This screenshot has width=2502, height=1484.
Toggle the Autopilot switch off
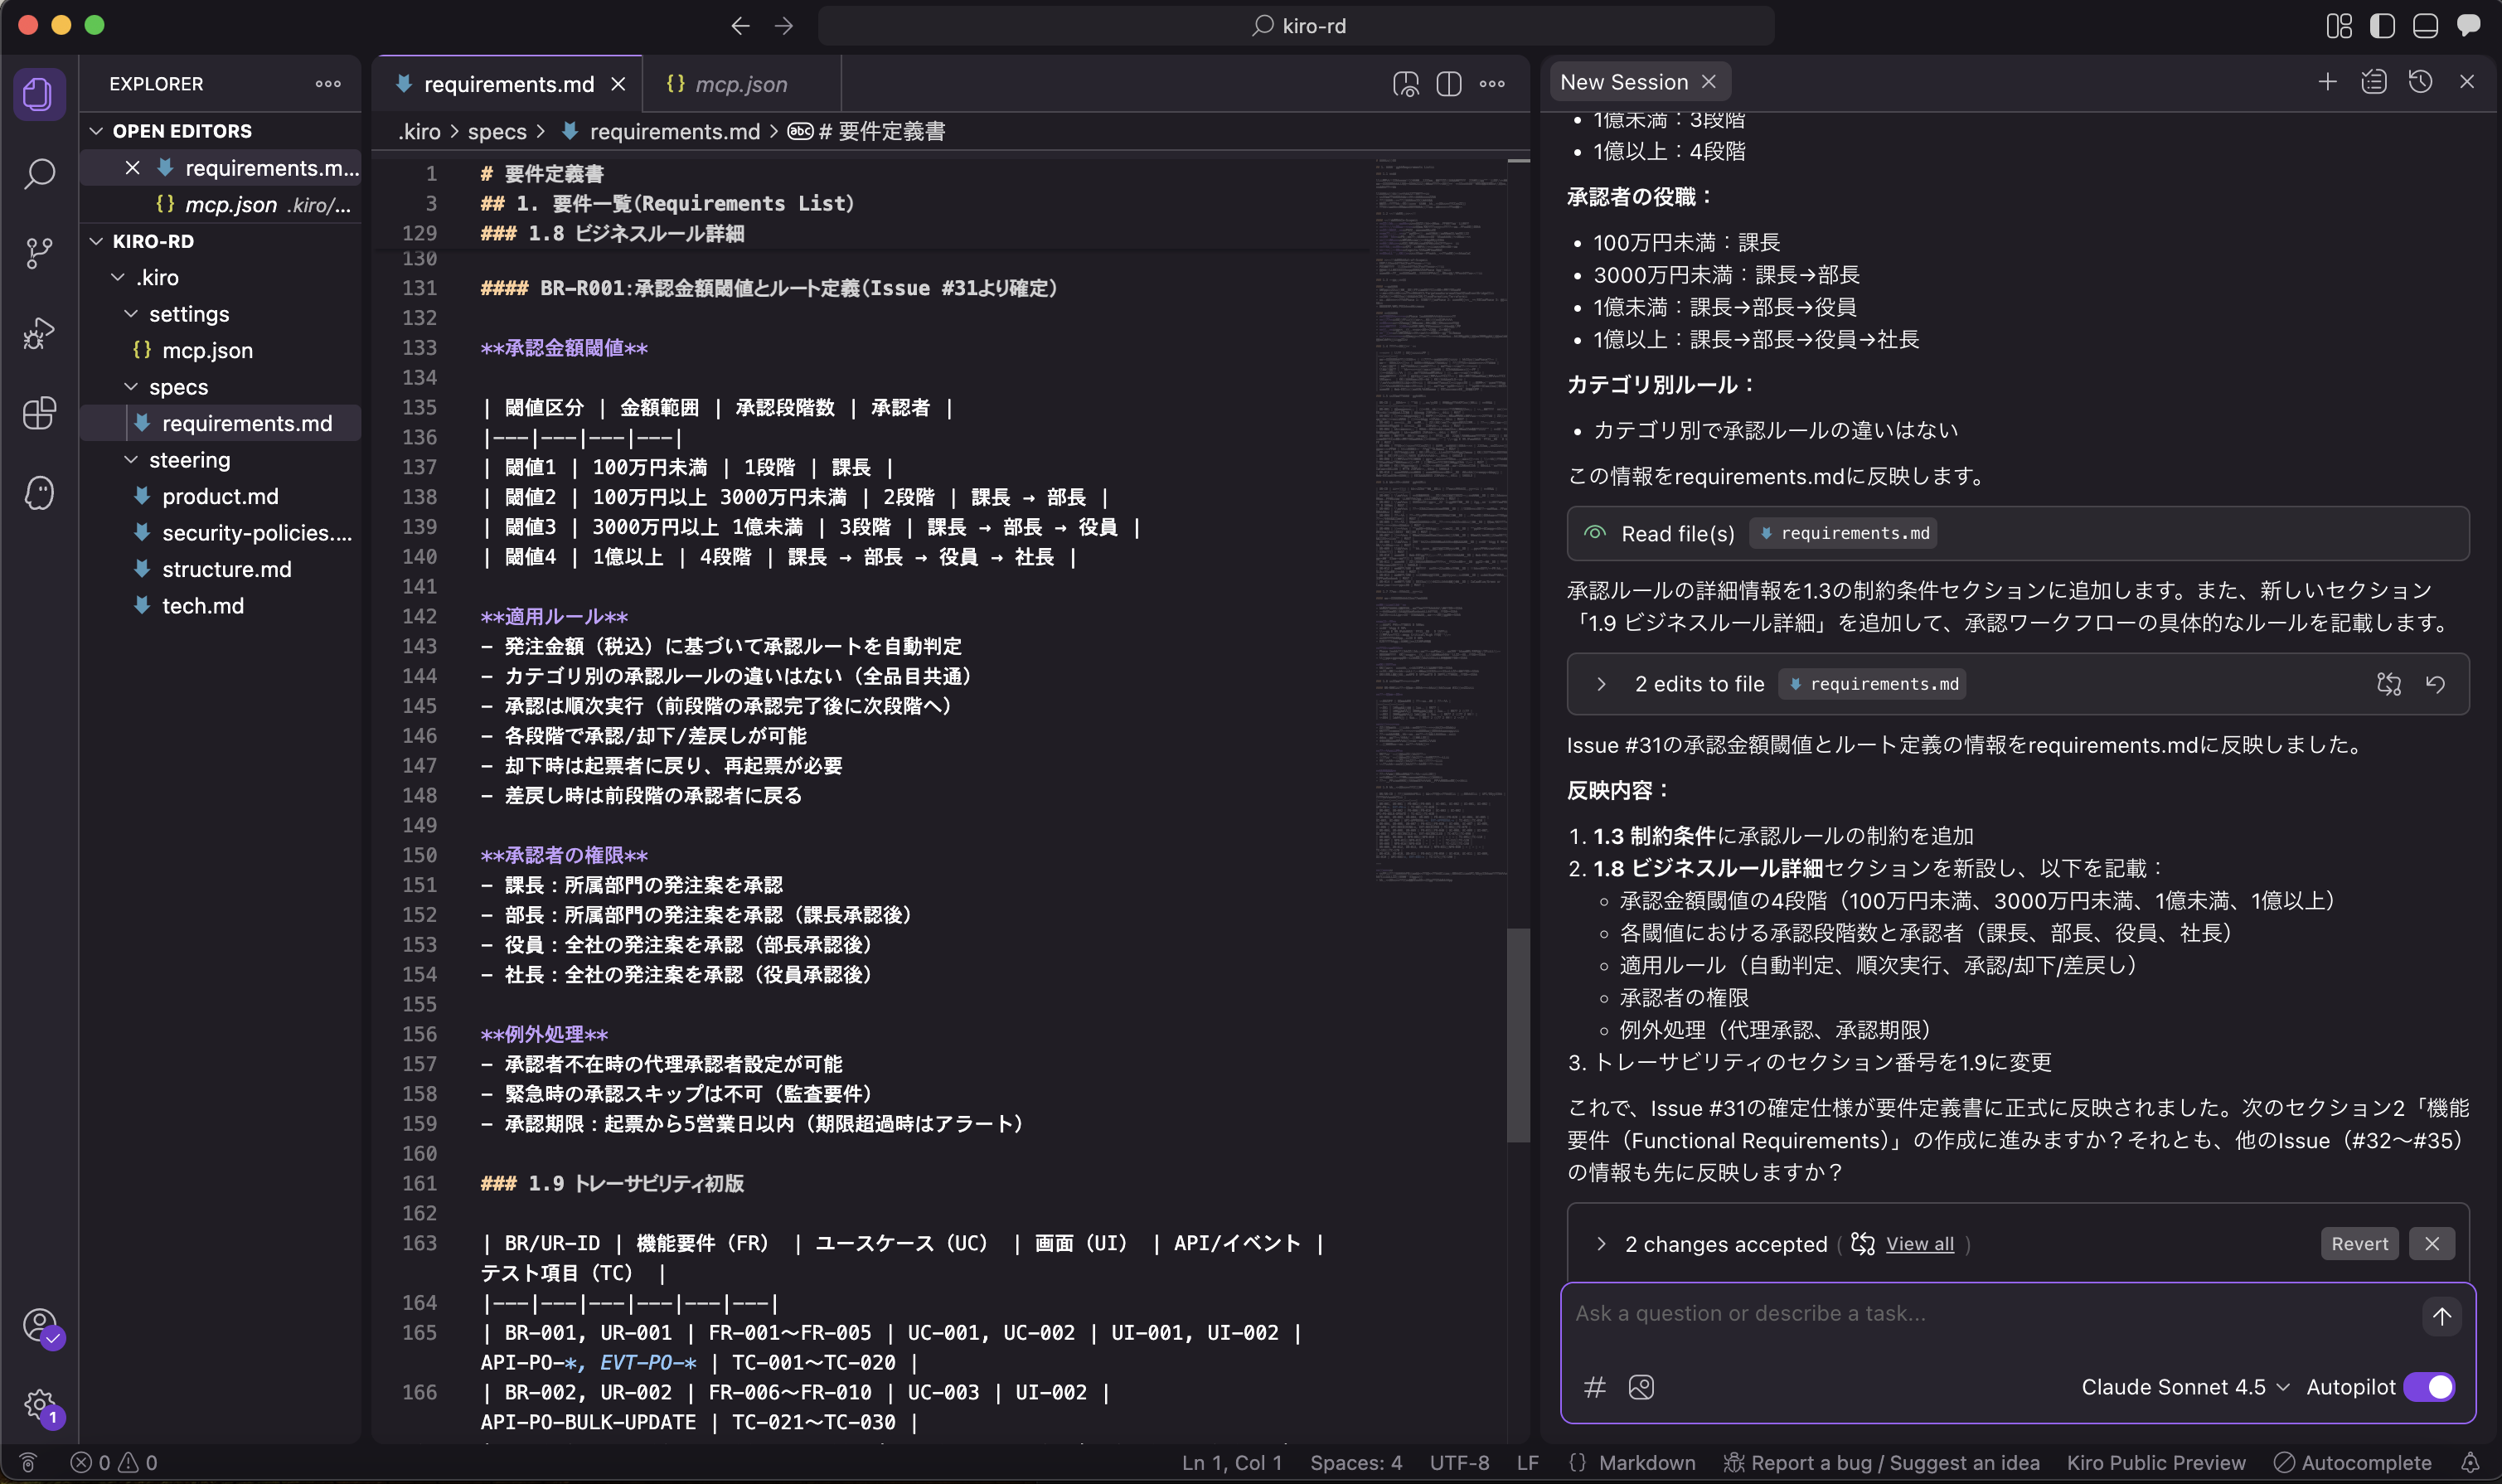(2429, 1387)
